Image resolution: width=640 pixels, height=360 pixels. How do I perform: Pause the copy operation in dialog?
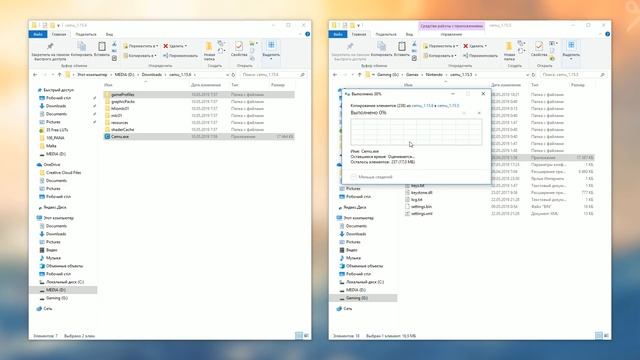point(464,113)
